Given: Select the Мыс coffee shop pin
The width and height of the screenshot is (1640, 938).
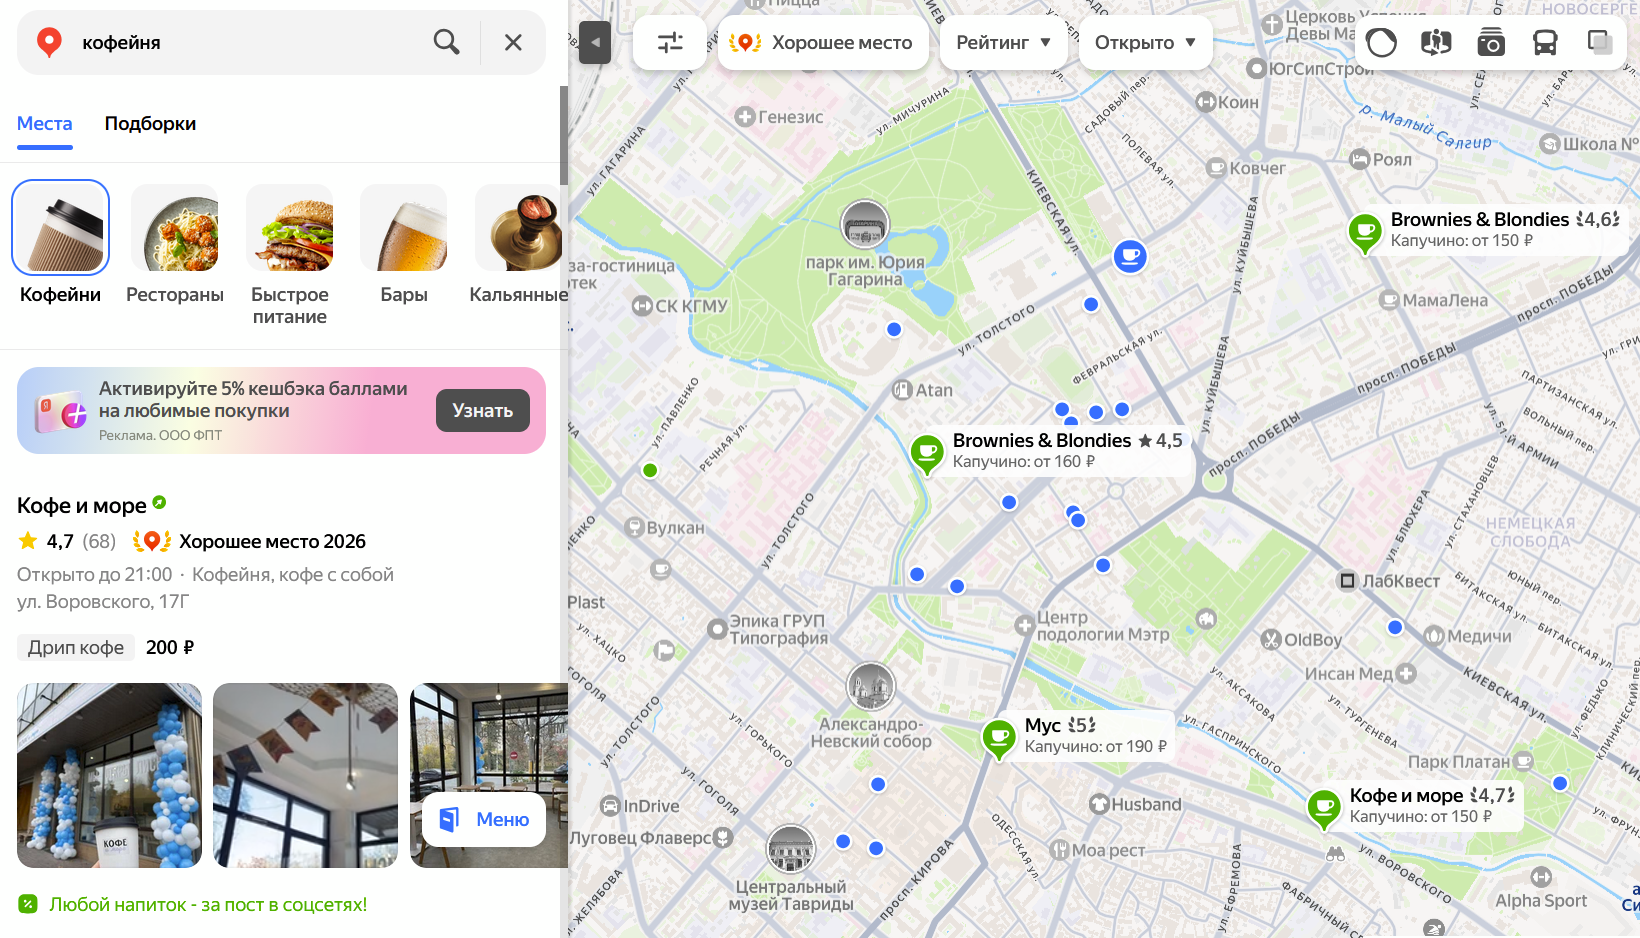Looking at the screenshot, I should (999, 739).
